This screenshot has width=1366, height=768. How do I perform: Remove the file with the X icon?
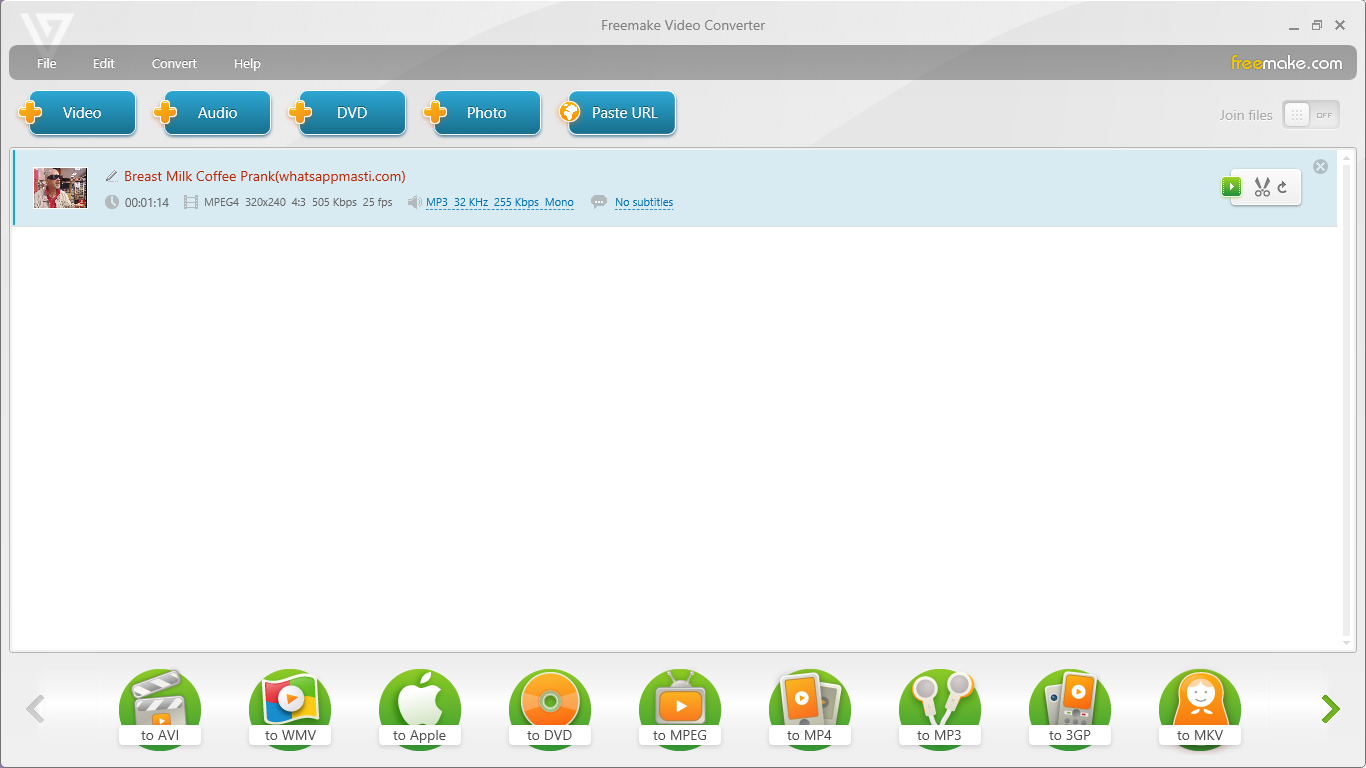click(x=1320, y=166)
